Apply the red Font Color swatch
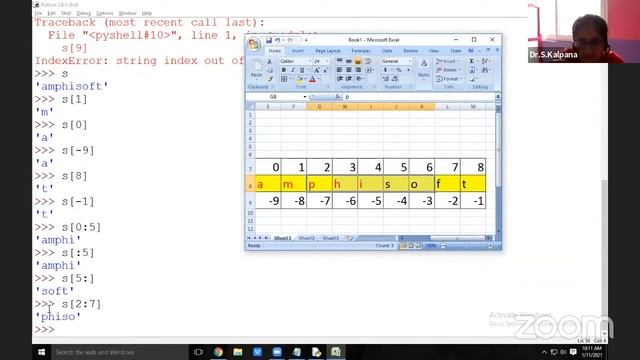The height and width of the screenshot is (360, 640). click(313, 79)
